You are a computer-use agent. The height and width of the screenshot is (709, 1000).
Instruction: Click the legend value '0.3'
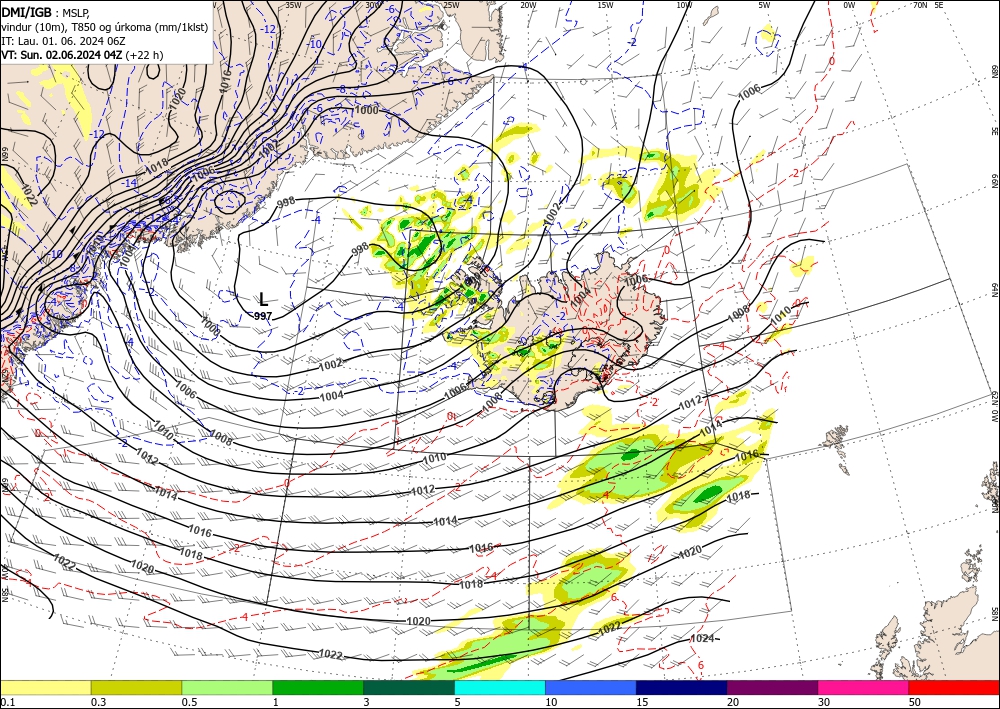pos(99,702)
